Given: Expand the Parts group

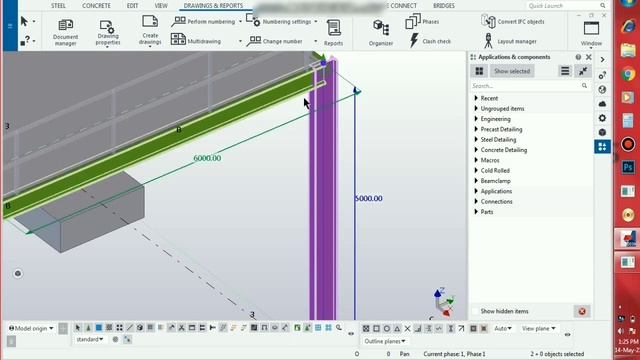Looking at the screenshot, I should (476, 212).
